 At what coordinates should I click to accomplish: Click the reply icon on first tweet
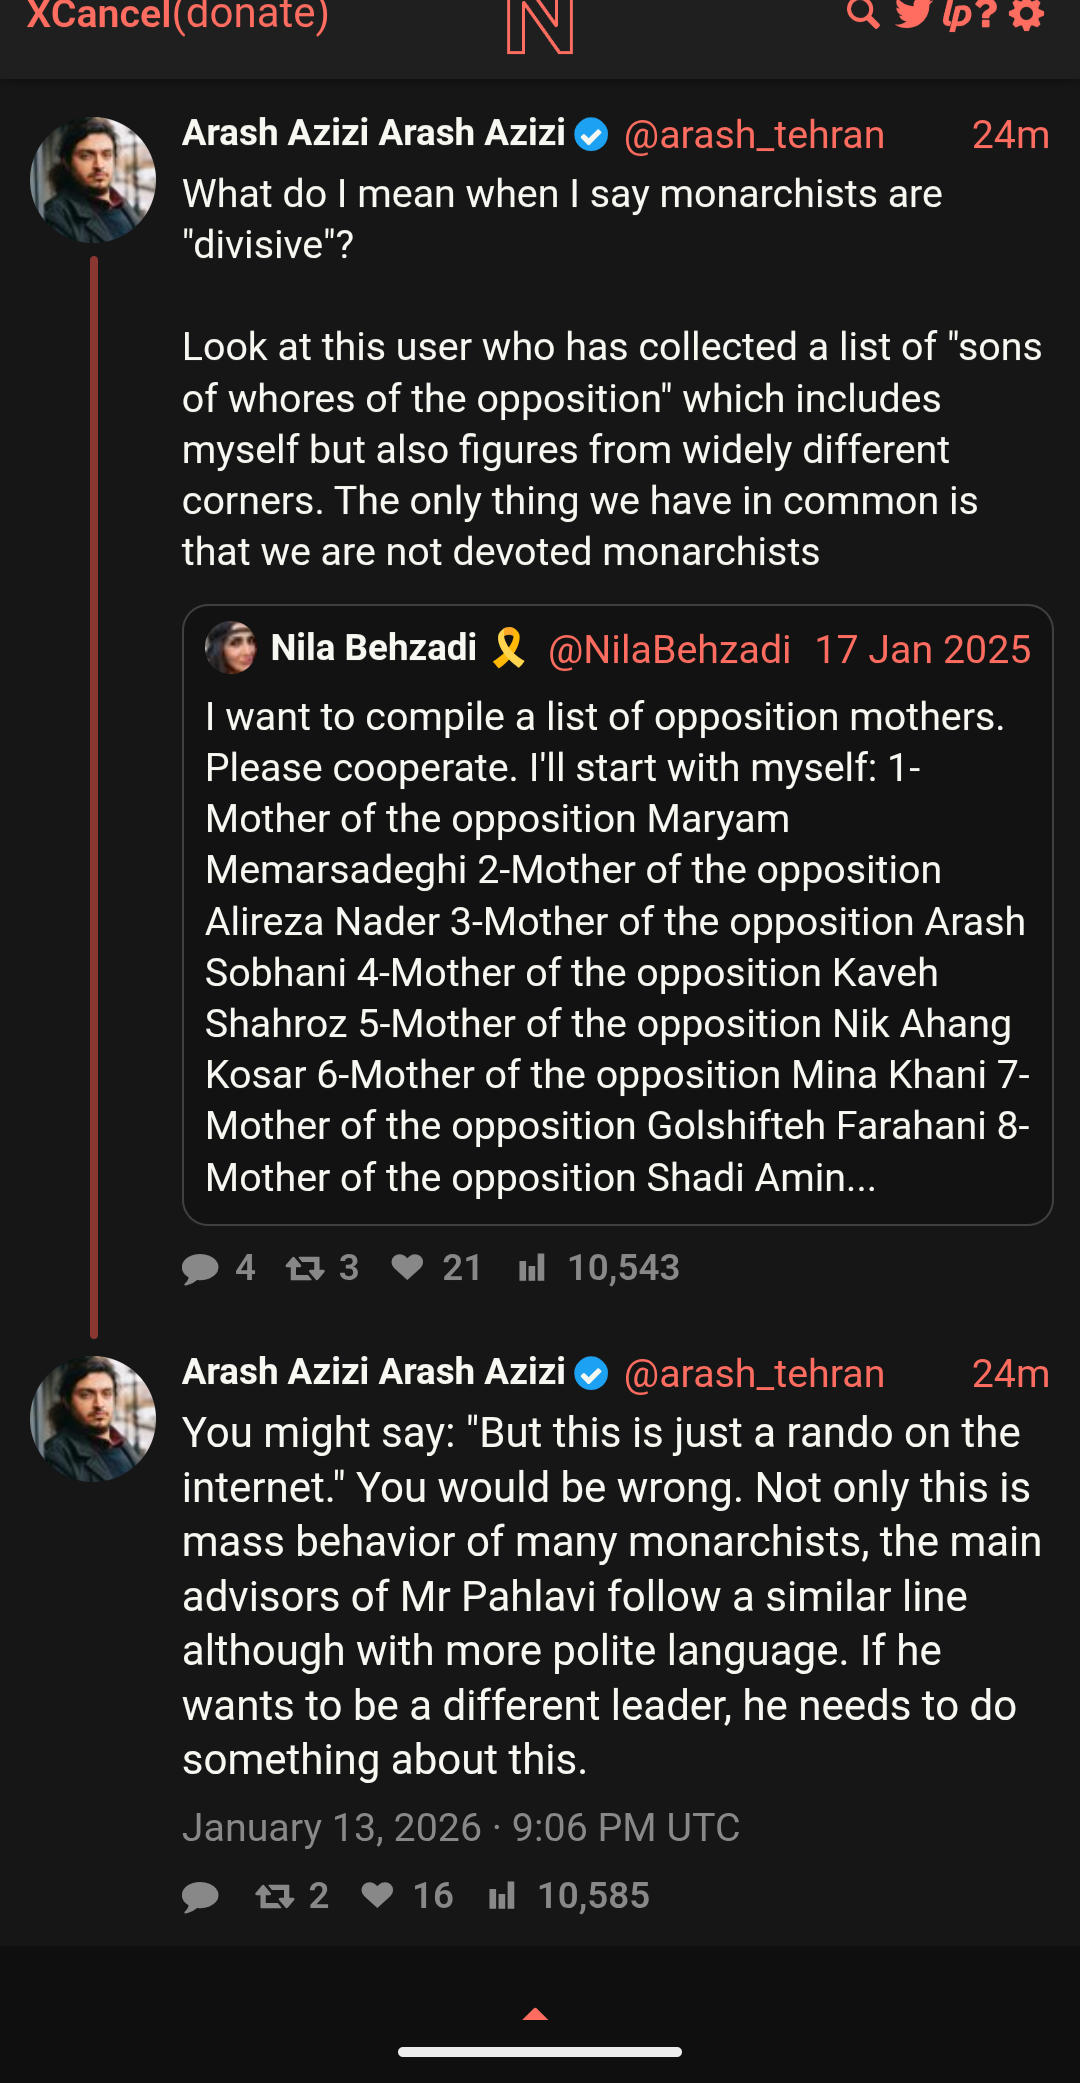(200, 1268)
